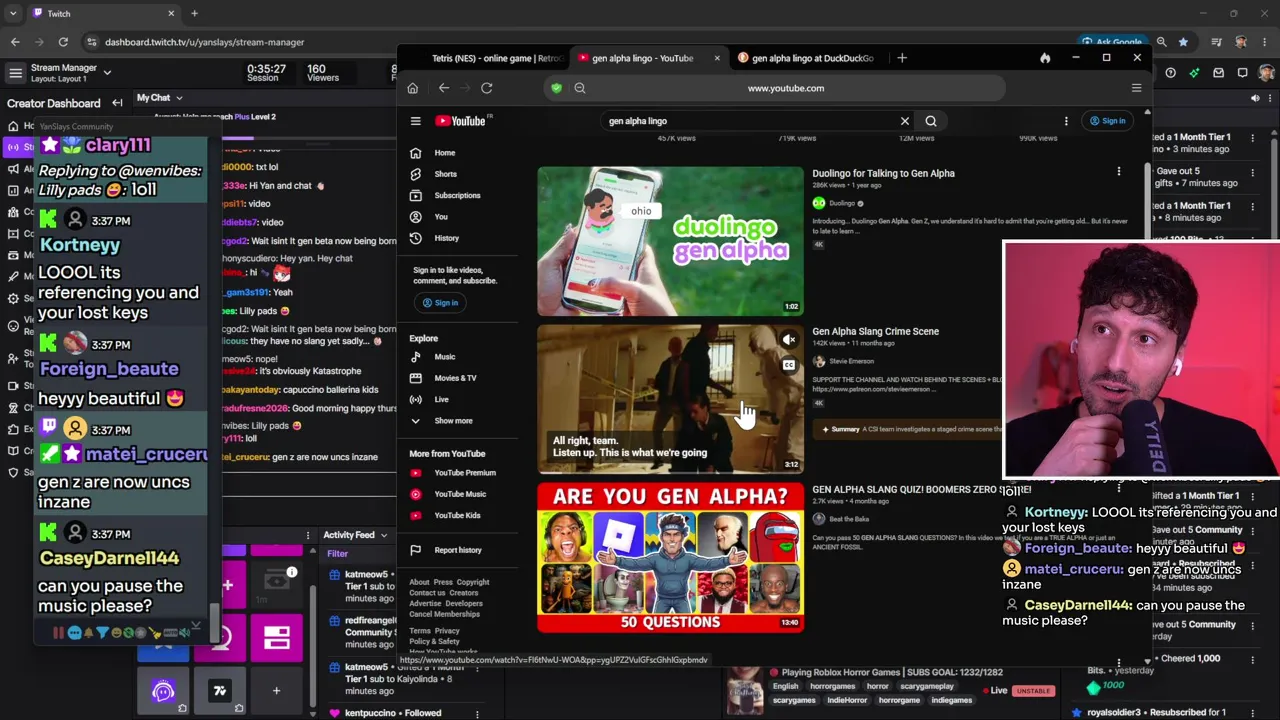Open Duolingo for Talking to Gen Alpha title

pyautogui.click(x=883, y=173)
